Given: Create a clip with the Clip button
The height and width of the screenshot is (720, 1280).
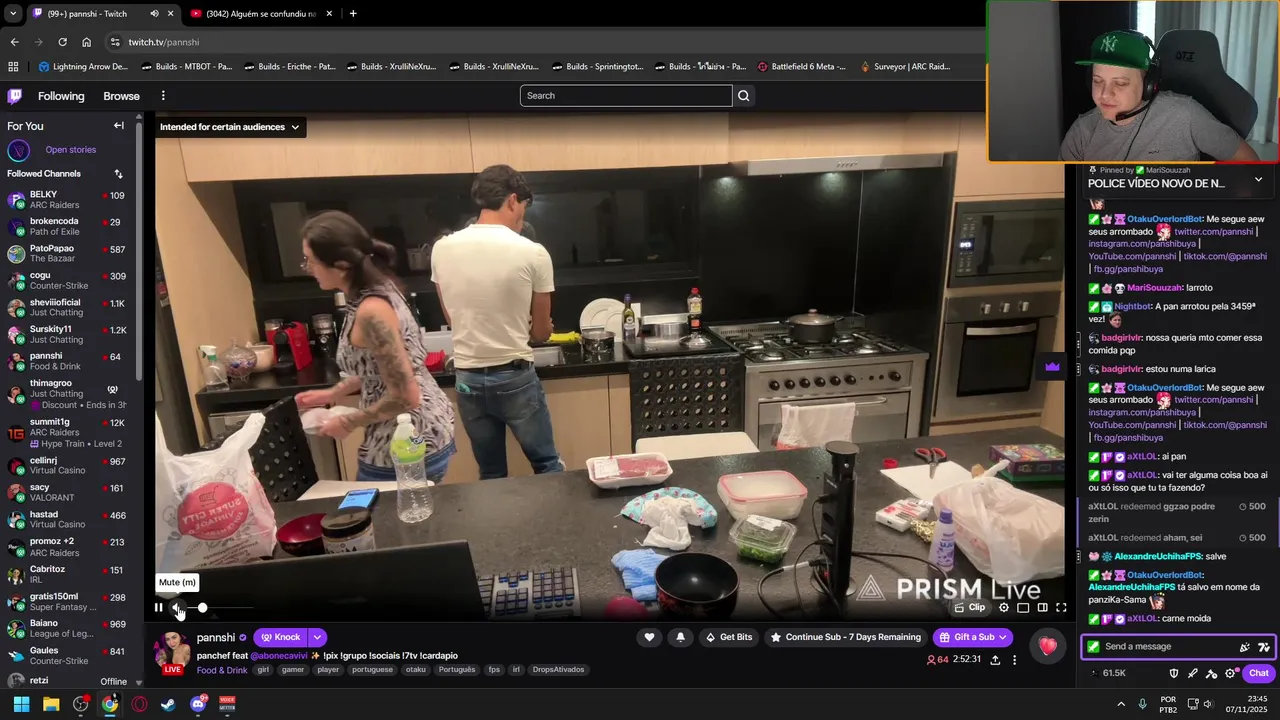Looking at the screenshot, I should pos(971,607).
